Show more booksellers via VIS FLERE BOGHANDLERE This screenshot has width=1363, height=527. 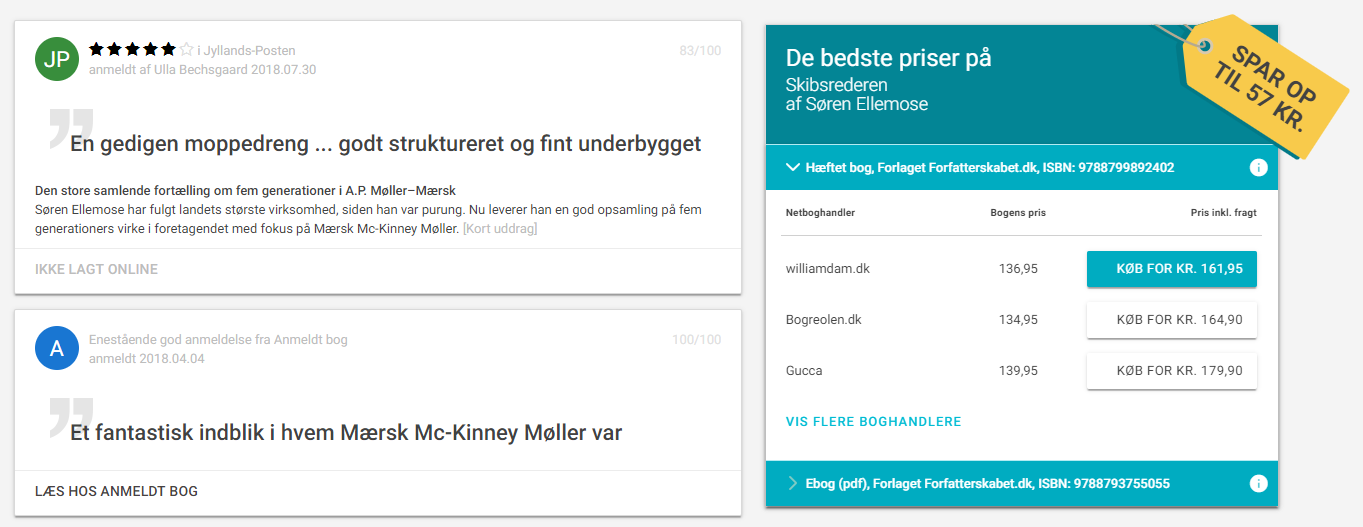point(873,422)
